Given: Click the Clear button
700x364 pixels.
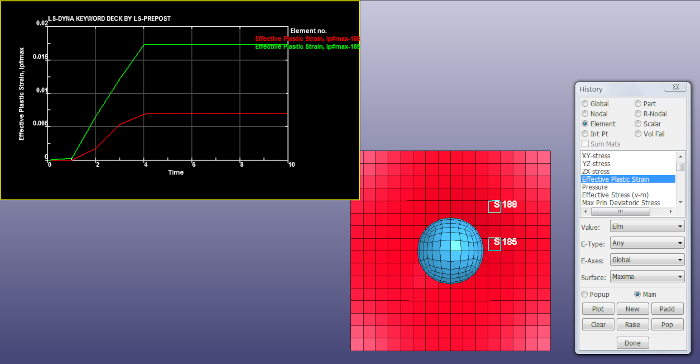Looking at the screenshot, I should click(598, 324).
